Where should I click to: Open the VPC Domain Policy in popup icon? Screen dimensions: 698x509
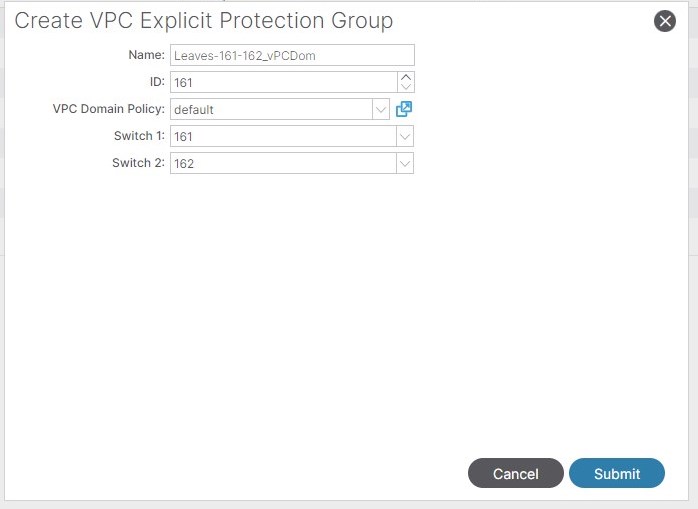[x=404, y=109]
